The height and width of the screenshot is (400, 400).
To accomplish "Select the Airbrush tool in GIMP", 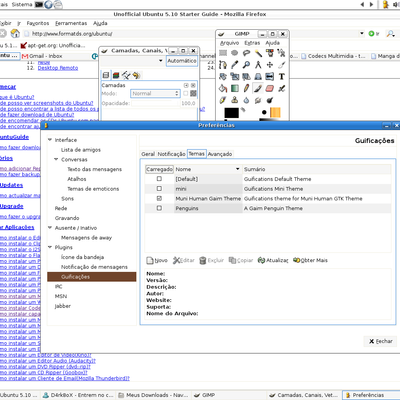I will [x=282, y=88].
